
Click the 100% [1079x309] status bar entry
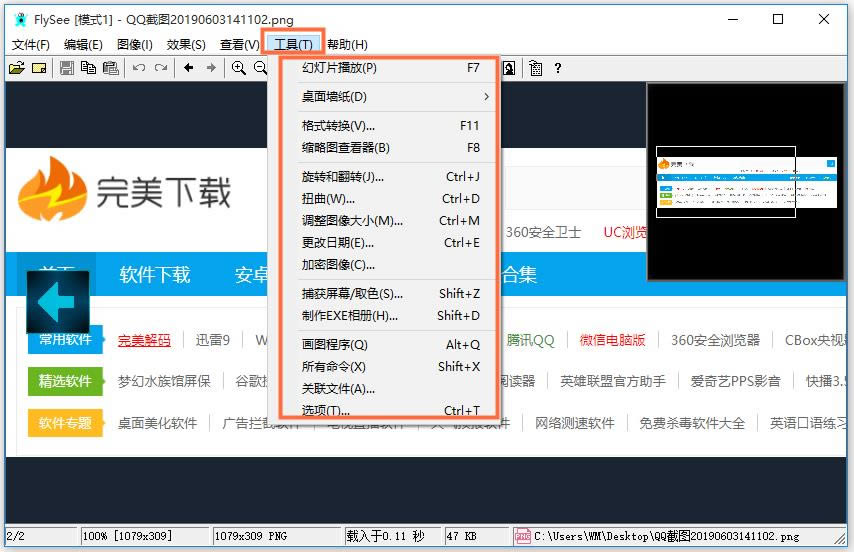coord(145,536)
